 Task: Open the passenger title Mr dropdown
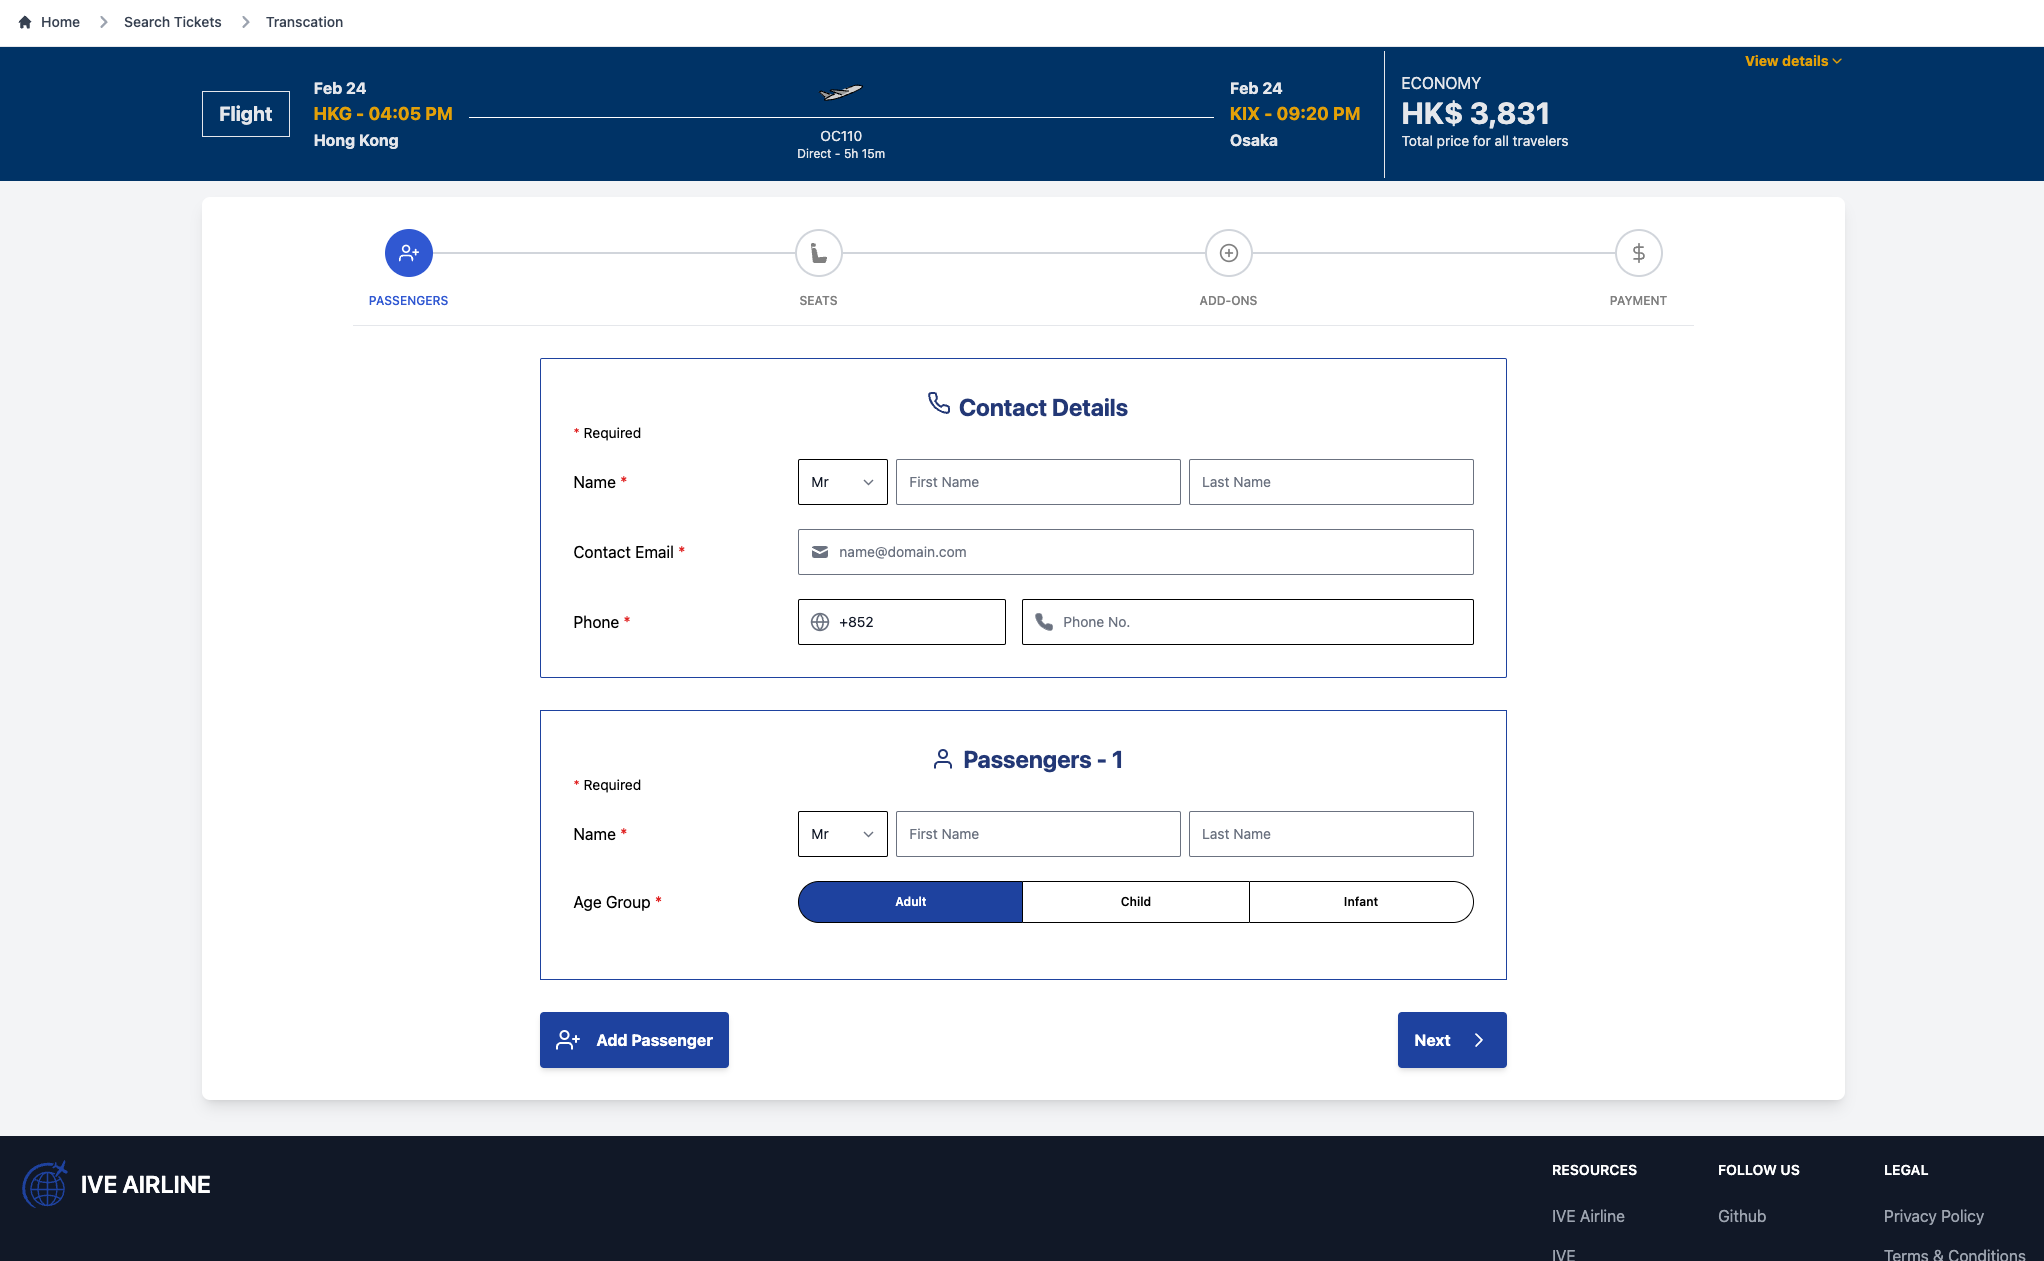[842, 834]
